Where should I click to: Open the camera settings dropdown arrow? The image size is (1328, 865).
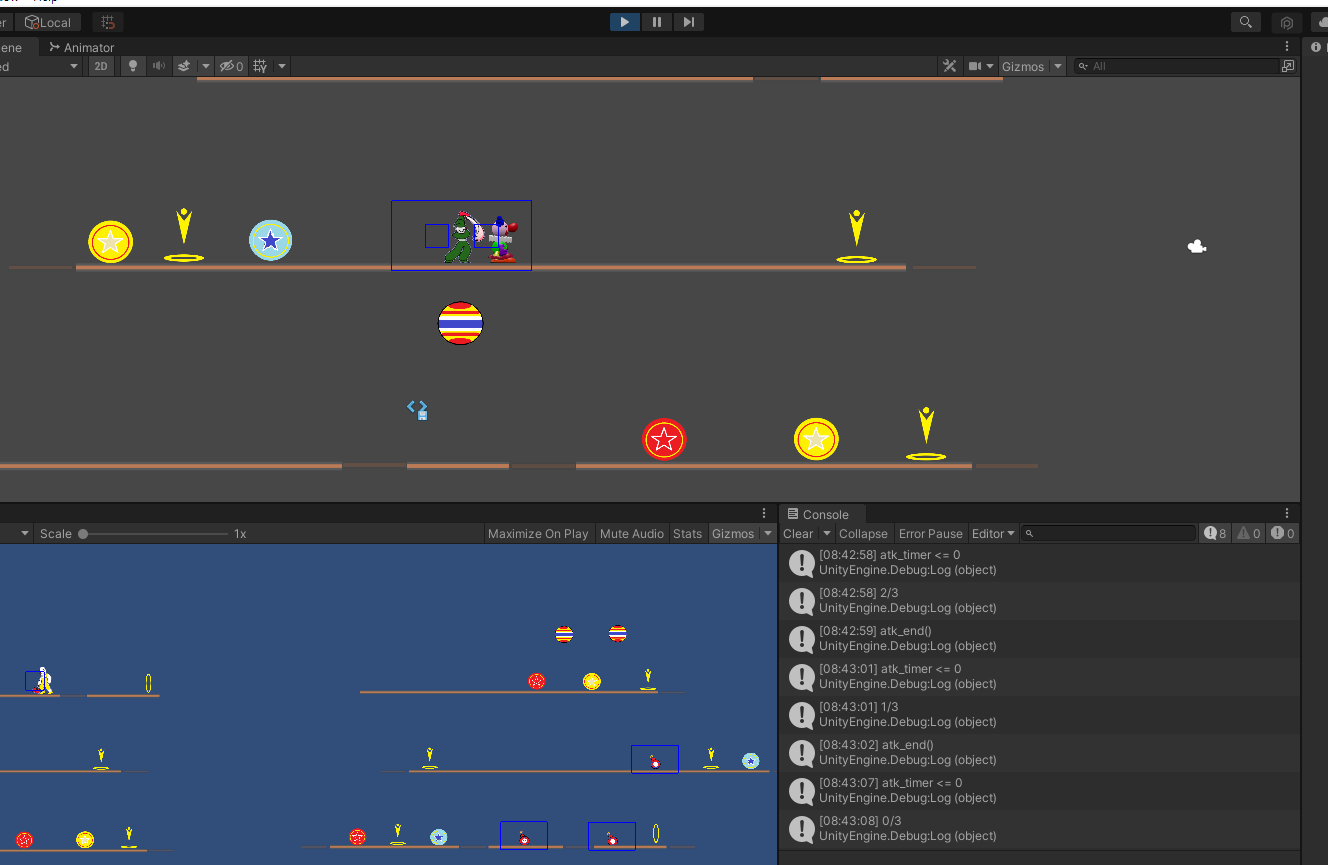coord(990,66)
